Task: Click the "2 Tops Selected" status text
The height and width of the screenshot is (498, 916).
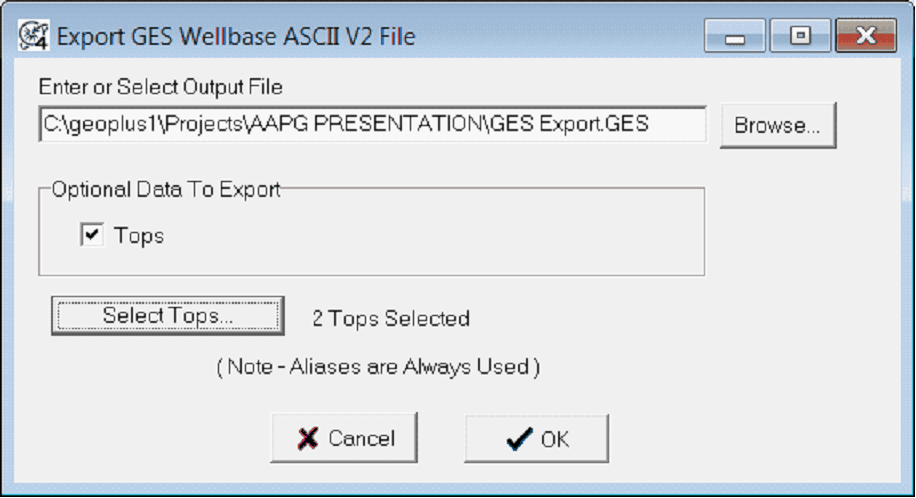Action: (x=391, y=319)
